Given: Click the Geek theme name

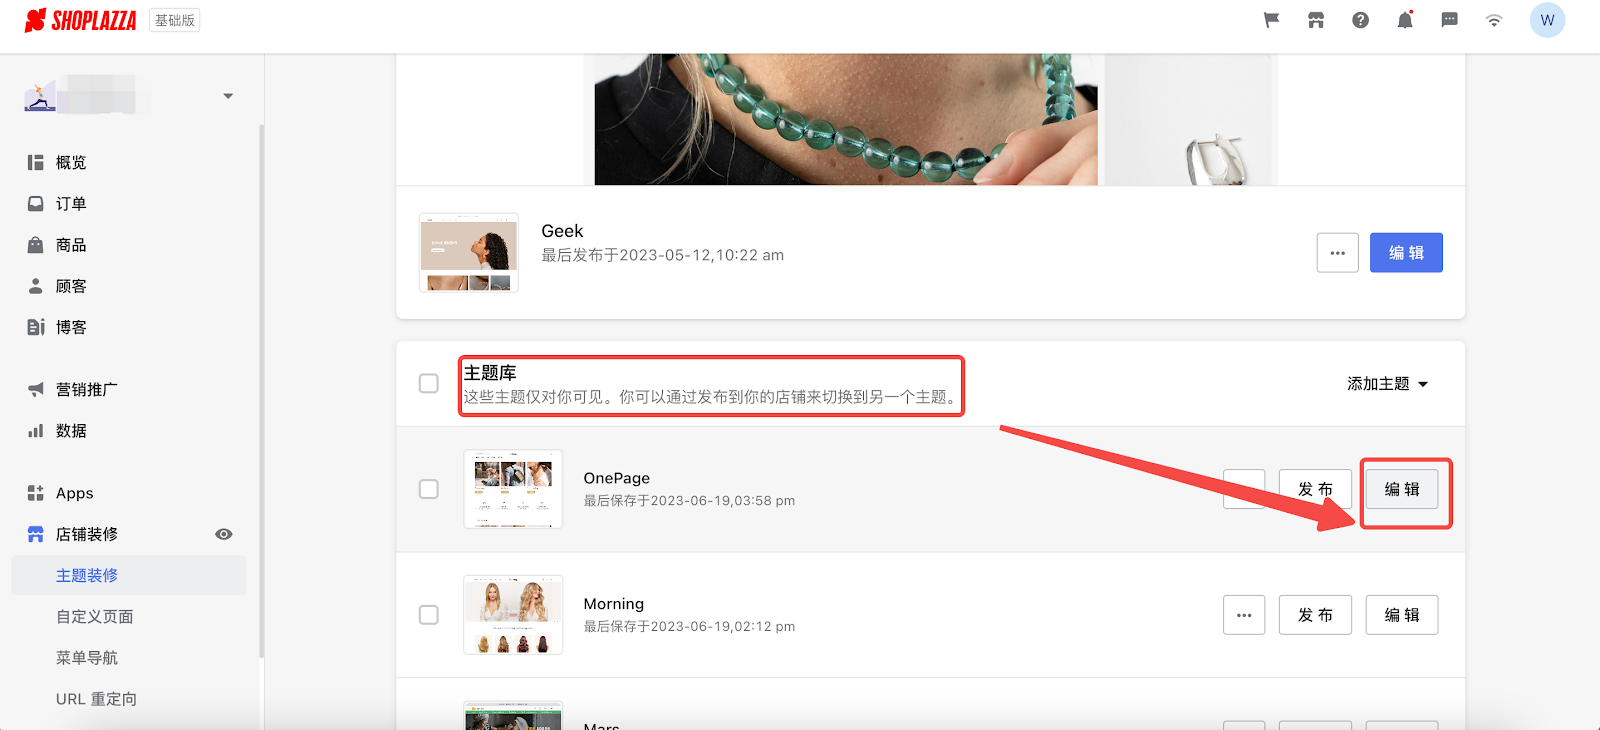Looking at the screenshot, I should point(562,231).
